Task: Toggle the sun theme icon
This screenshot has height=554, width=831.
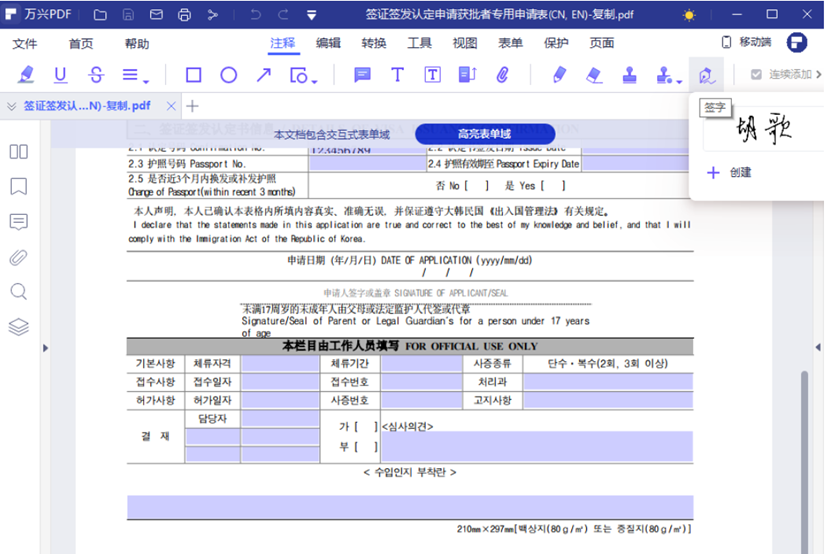Action: tap(689, 15)
